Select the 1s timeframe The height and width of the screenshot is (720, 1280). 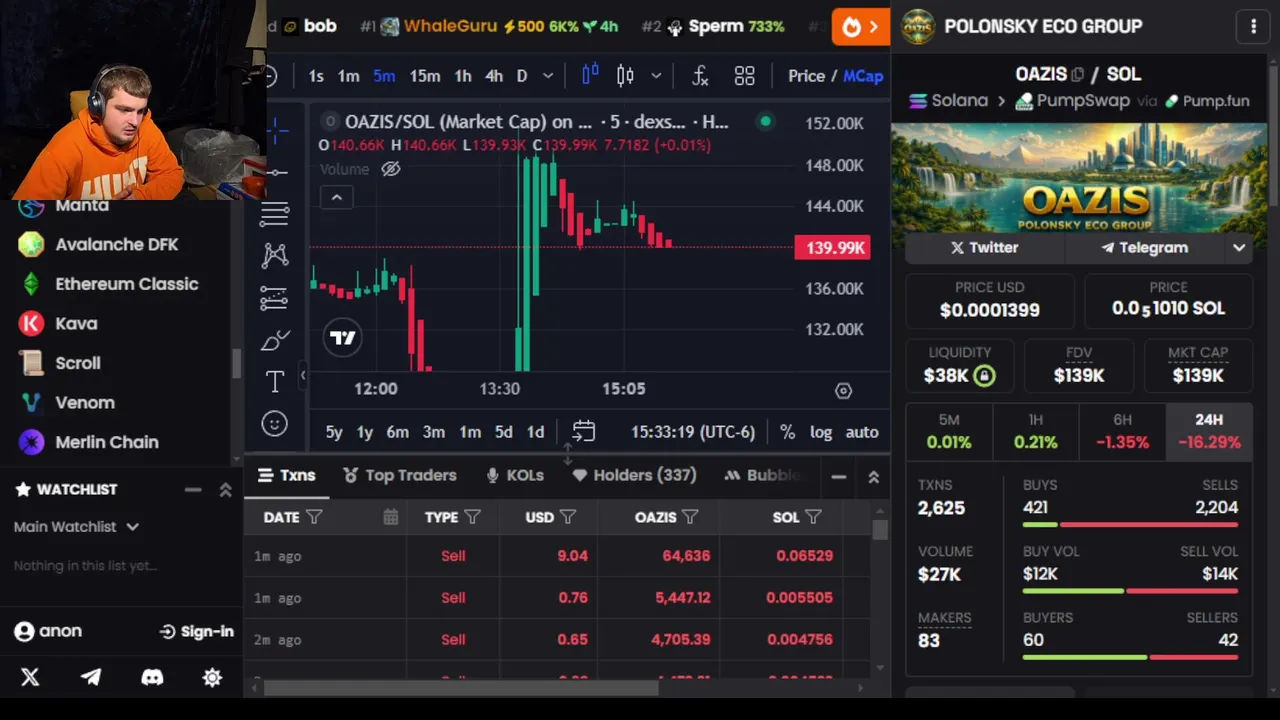(316, 76)
